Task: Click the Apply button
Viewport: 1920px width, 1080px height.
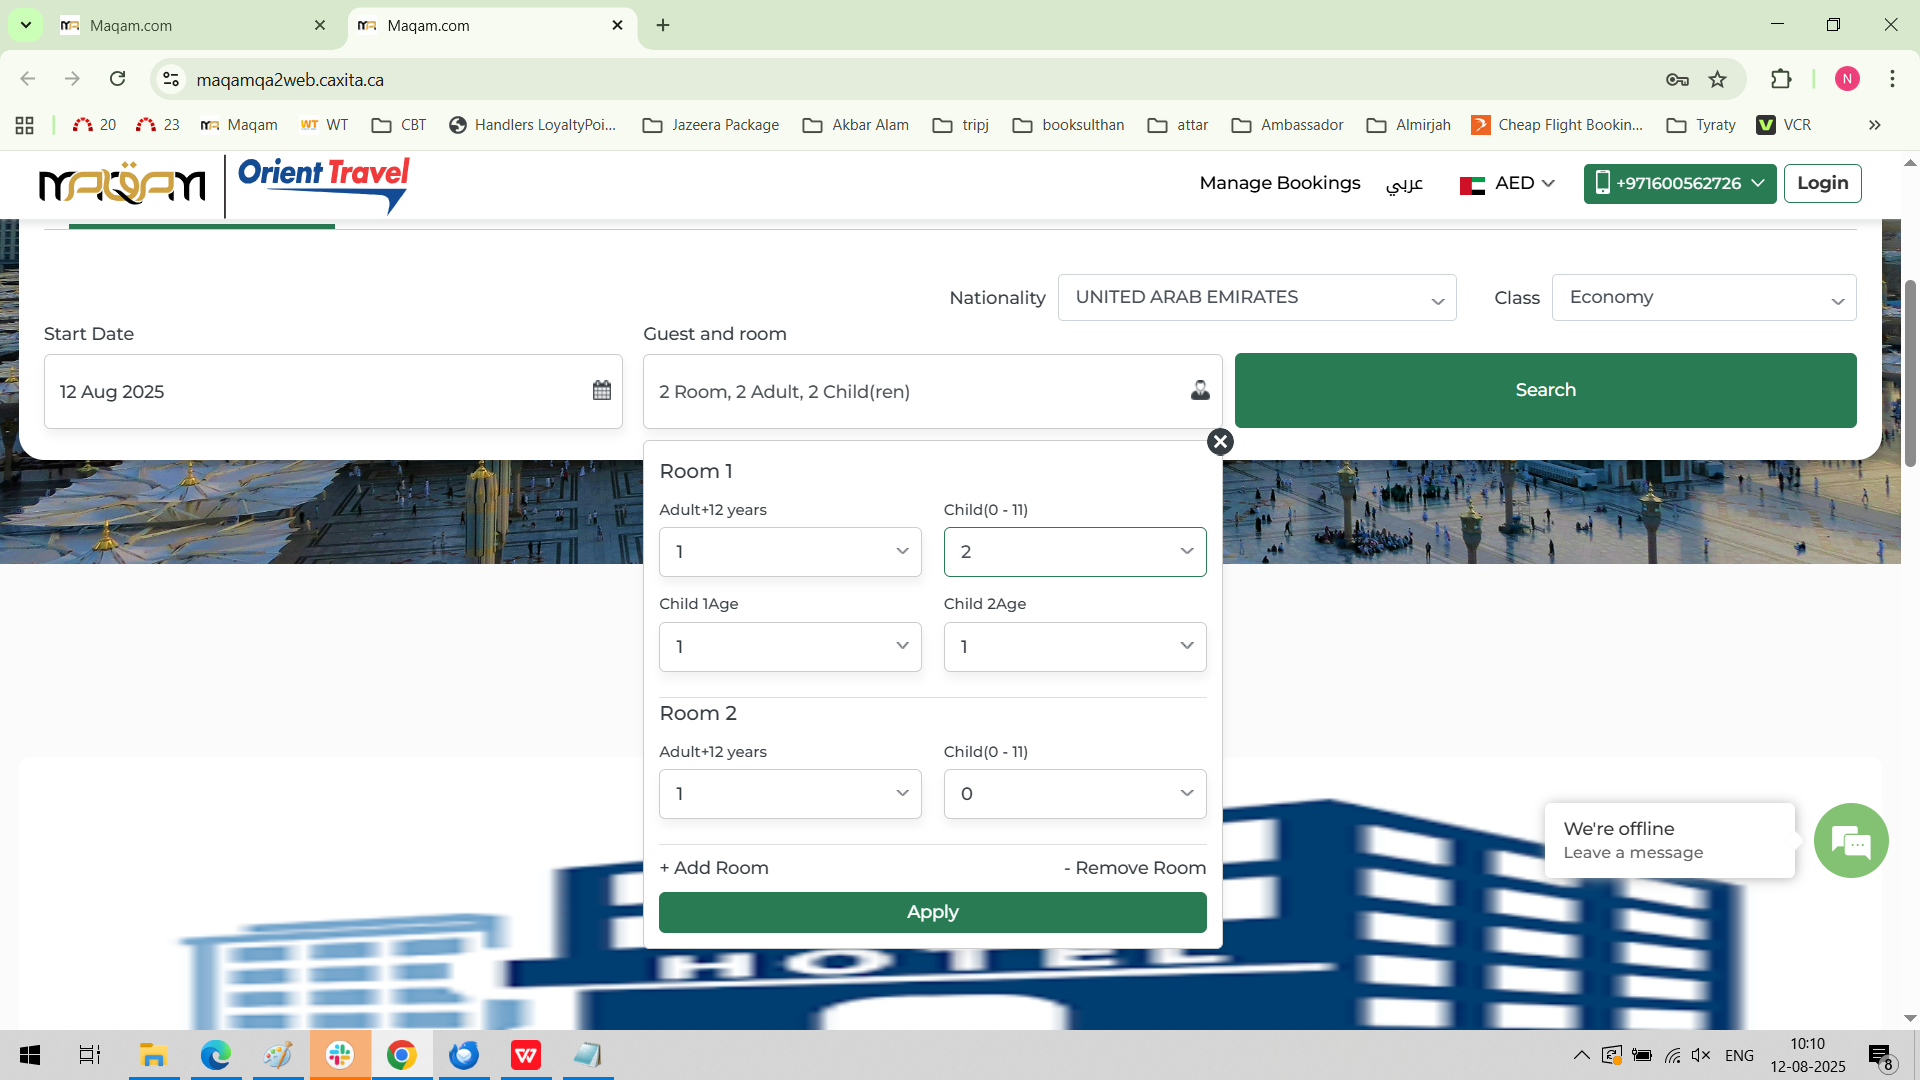Action: (x=932, y=912)
